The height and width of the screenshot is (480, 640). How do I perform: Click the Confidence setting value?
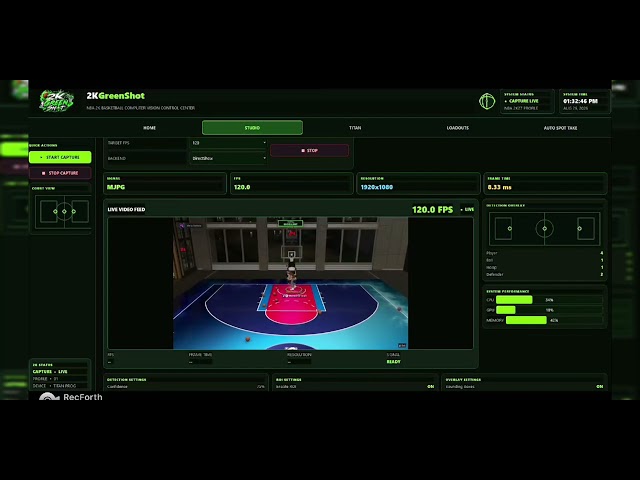[261, 387]
